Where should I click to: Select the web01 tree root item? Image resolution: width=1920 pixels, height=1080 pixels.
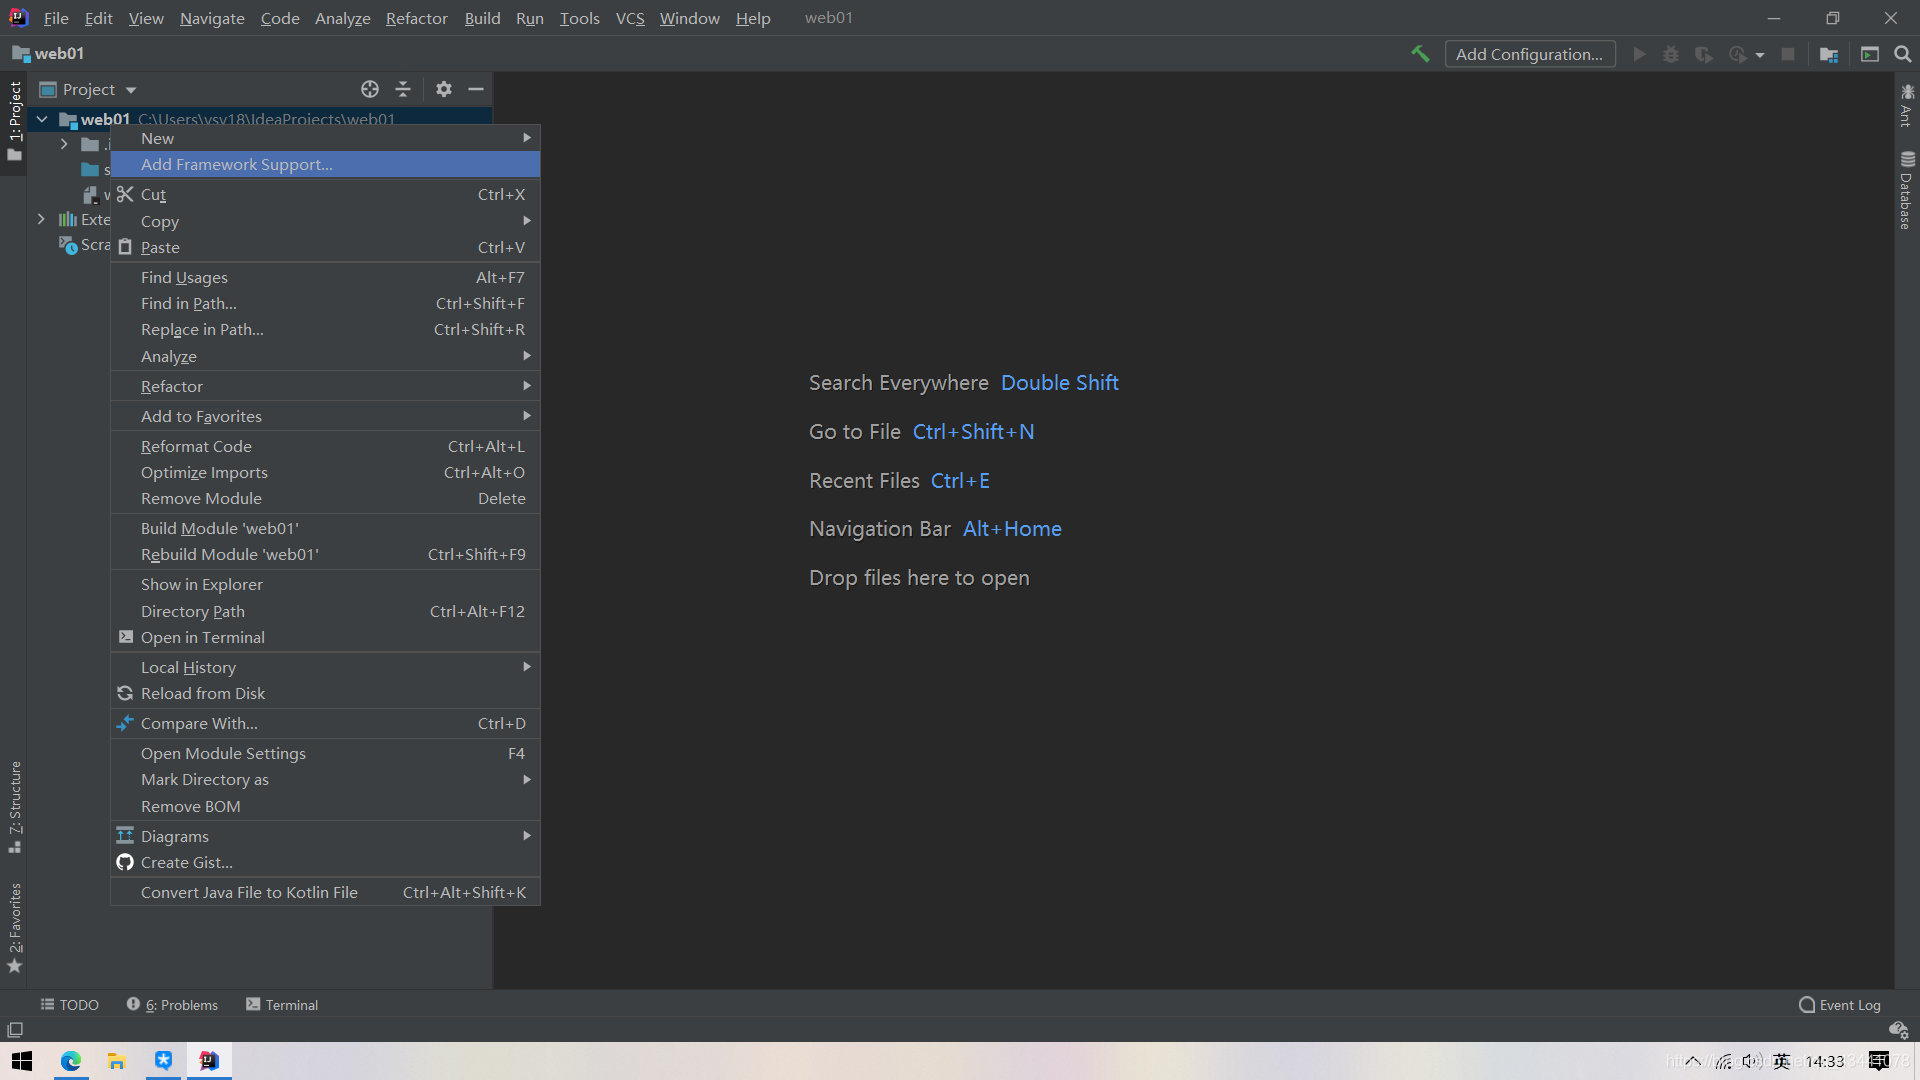pyautogui.click(x=103, y=119)
